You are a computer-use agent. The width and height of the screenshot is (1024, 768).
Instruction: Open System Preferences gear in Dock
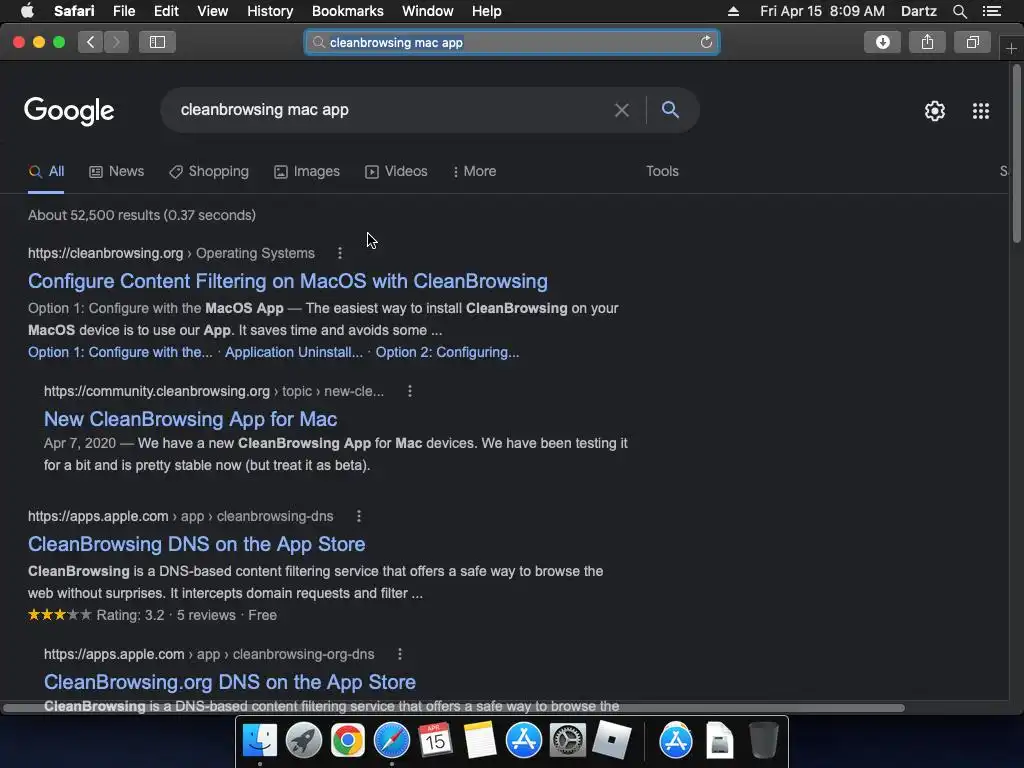[567, 741]
